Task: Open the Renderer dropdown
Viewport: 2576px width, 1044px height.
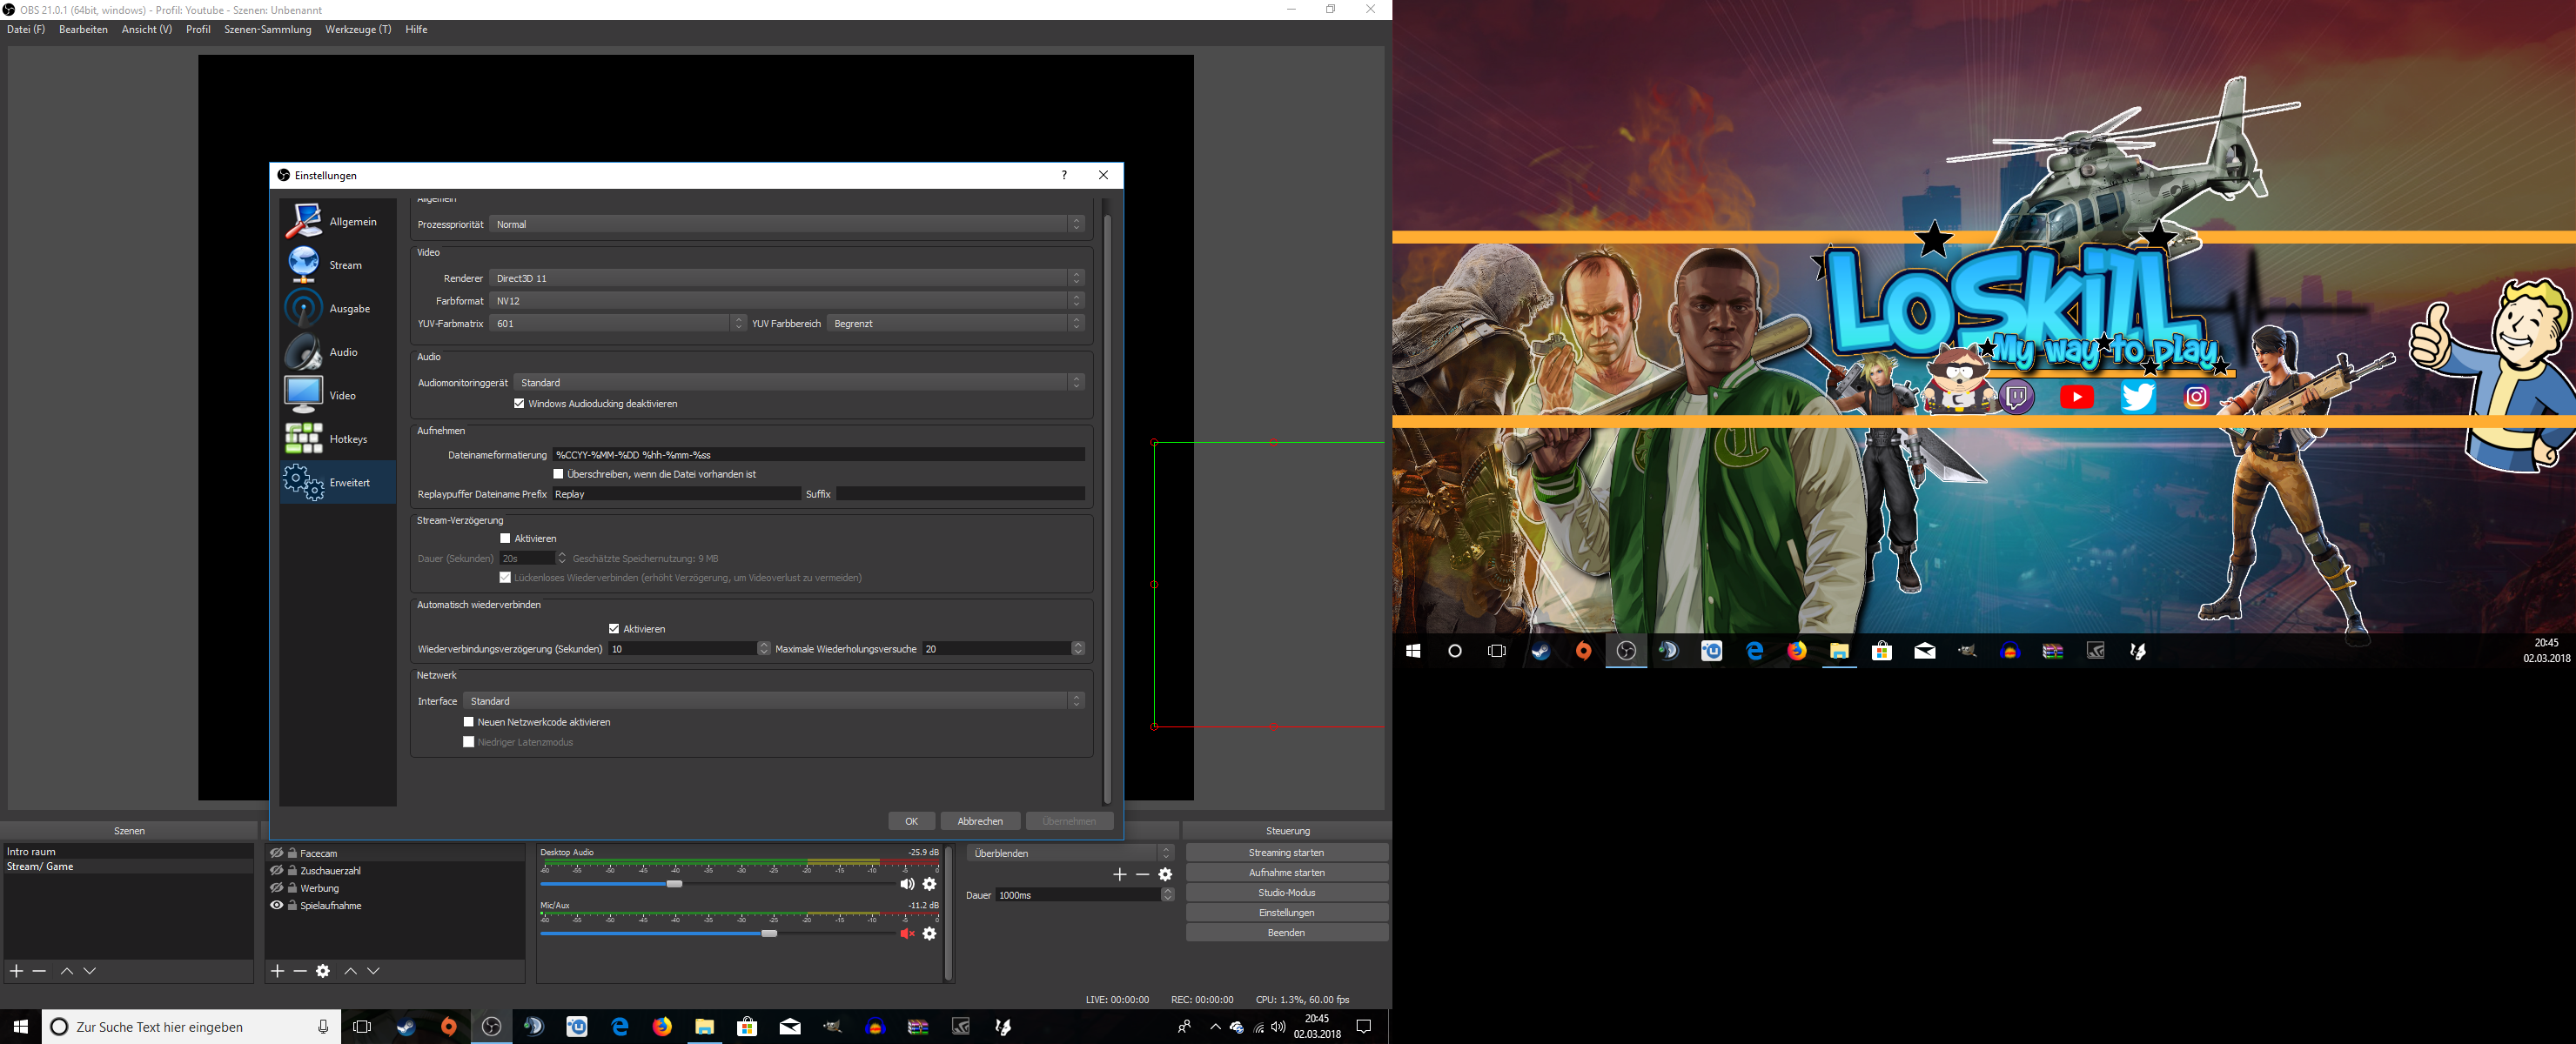Action: (786, 278)
